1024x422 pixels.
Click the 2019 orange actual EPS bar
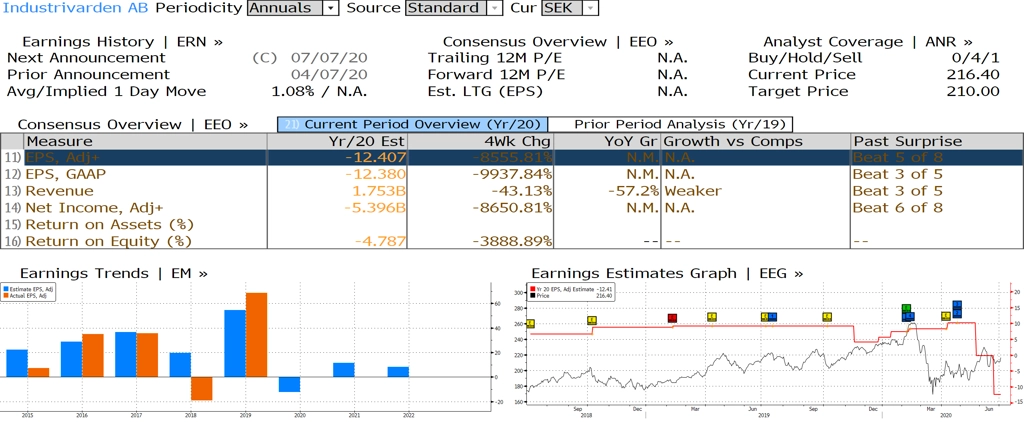tap(257, 335)
